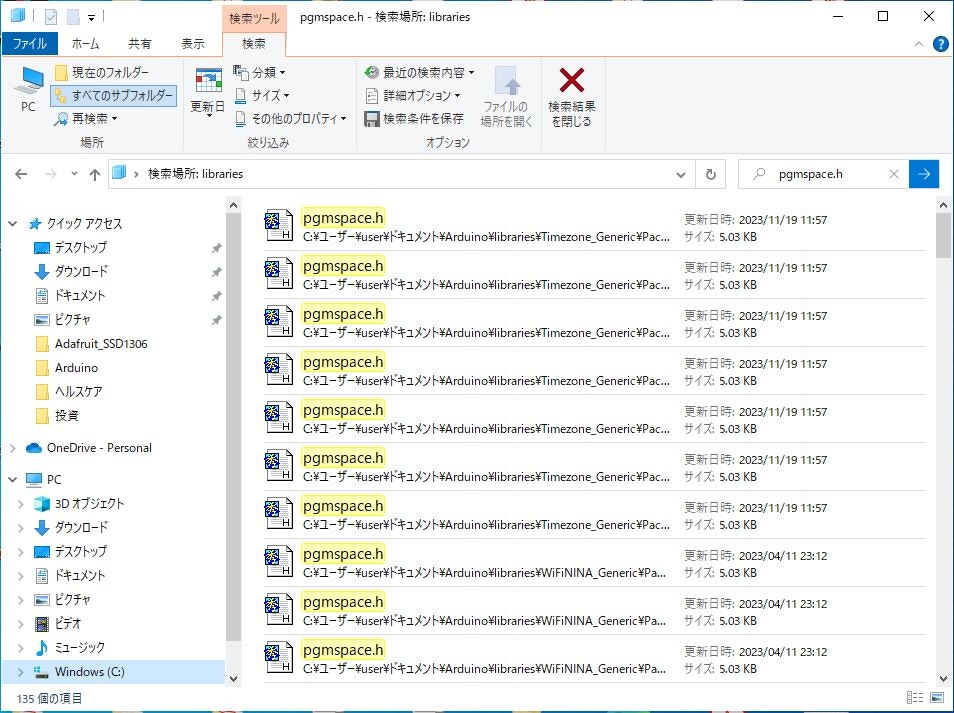The height and width of the screenshot is (713, 954).
Task: Switch to the 共有 ribbon tab
Action: [x=139, y=43]
